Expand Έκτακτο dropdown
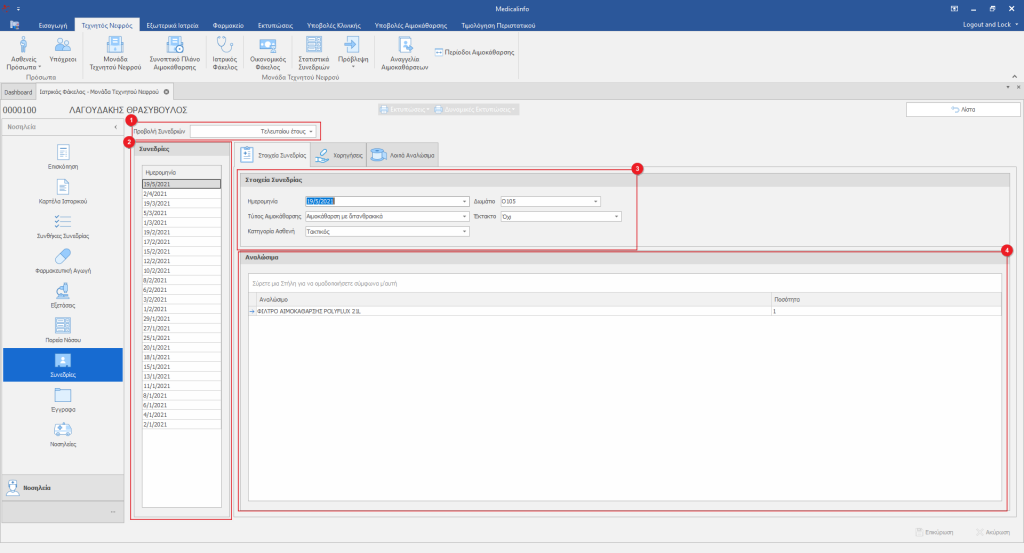Viewport: 1024px width, 553px height. tap(617, 216)
